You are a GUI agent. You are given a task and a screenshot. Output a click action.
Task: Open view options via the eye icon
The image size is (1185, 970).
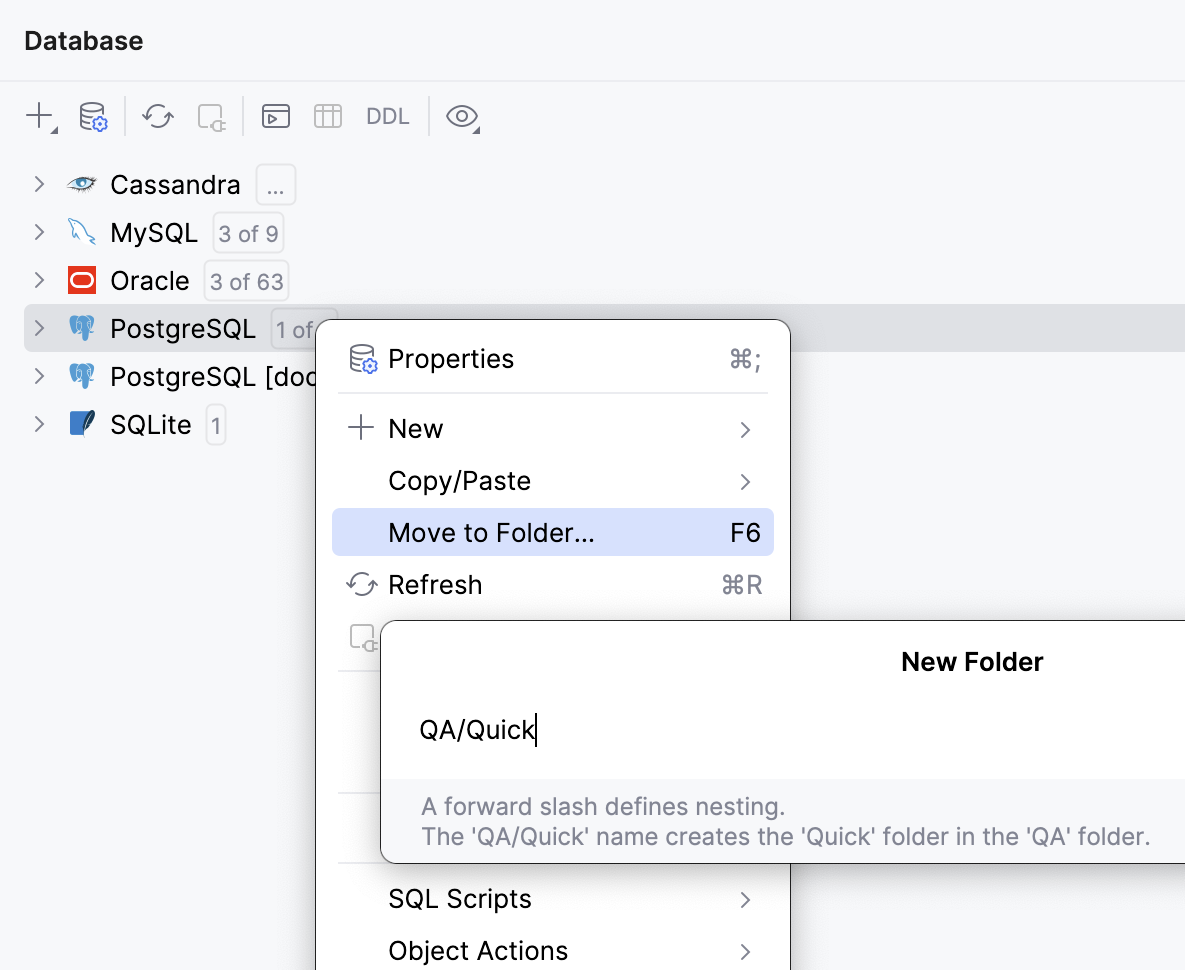point(461,116)
